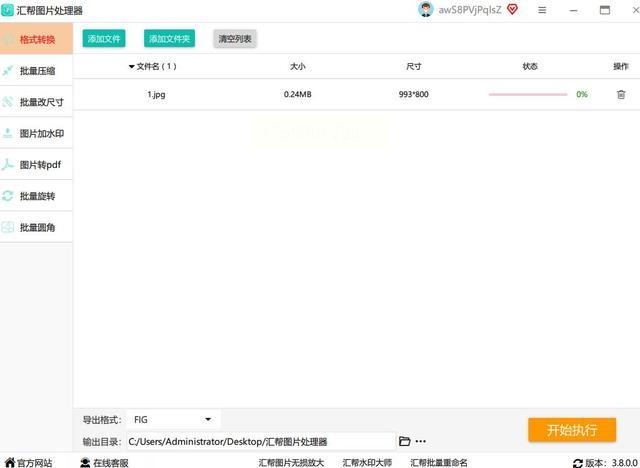The height and width of the screenshot is (468, 640).
Task: Open 在线客服 support icon
Action: coord(85,463)
